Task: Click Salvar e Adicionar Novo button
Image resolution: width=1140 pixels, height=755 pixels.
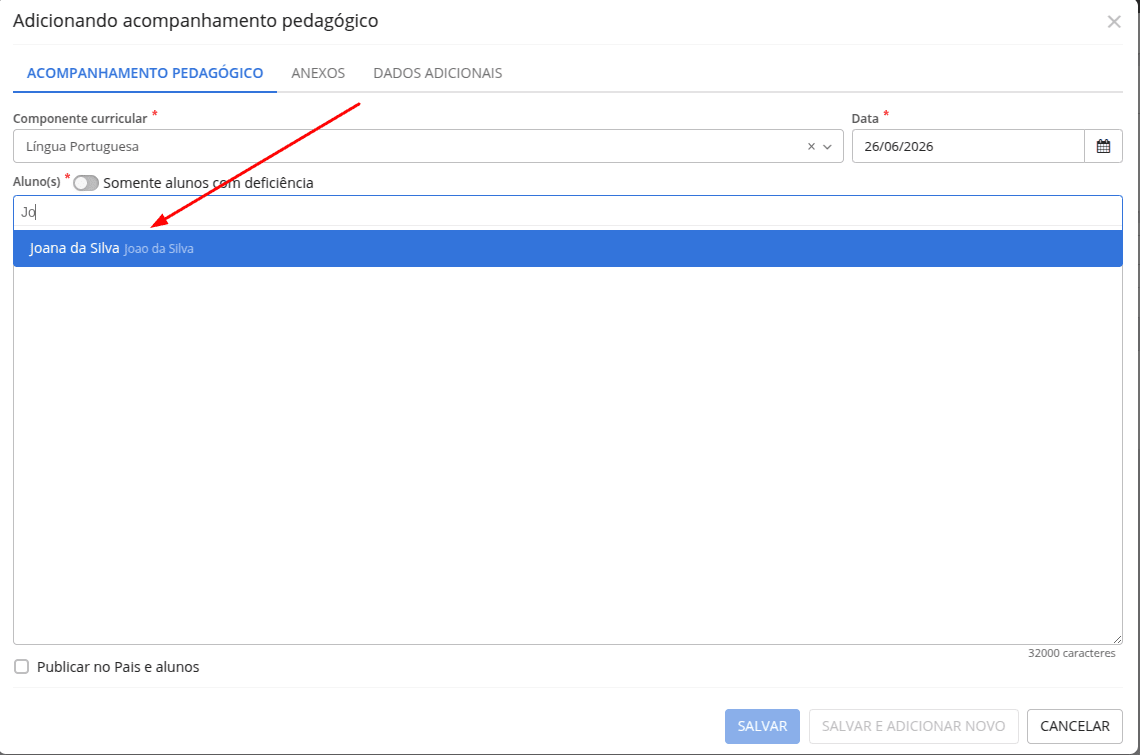Action: coord(913,726)
